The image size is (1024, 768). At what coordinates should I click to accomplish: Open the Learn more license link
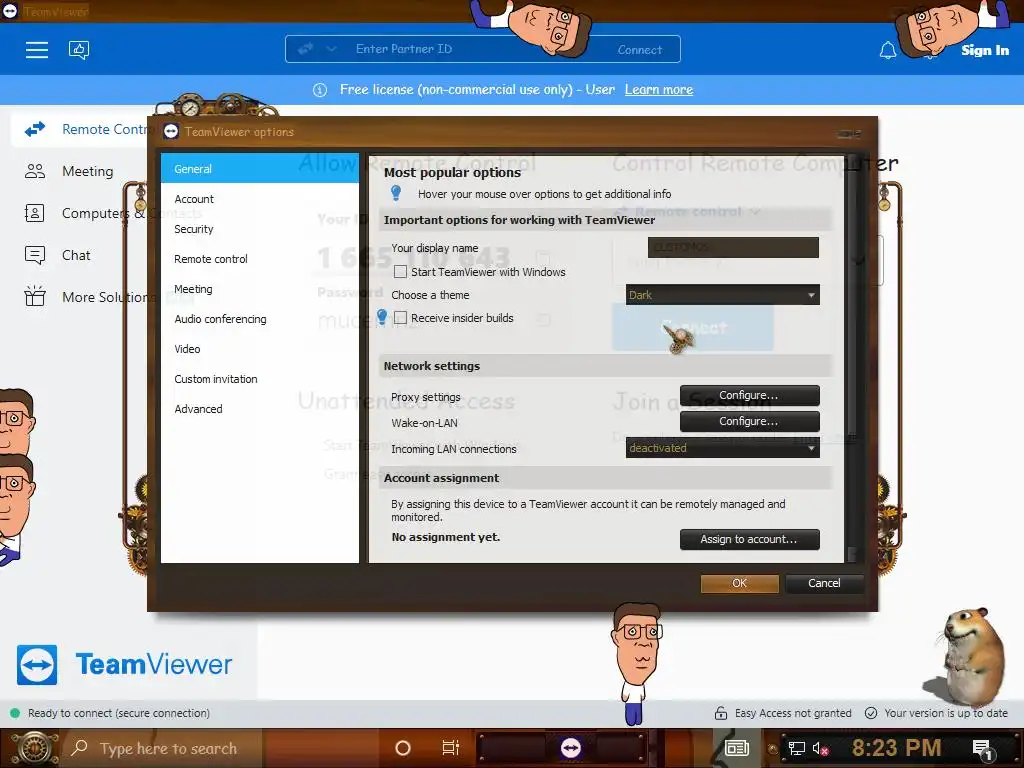pos(658,89)
